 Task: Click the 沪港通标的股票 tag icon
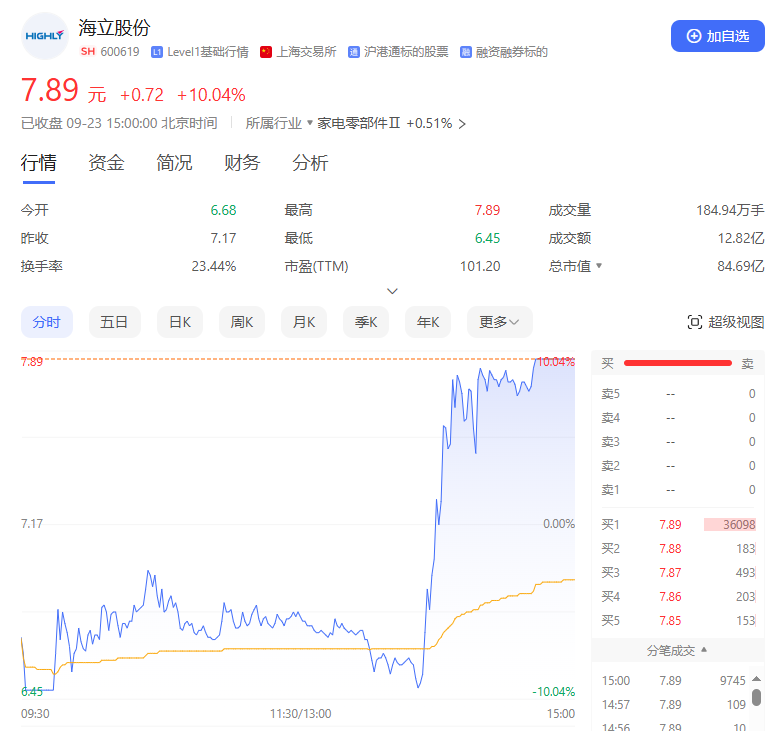354,52
